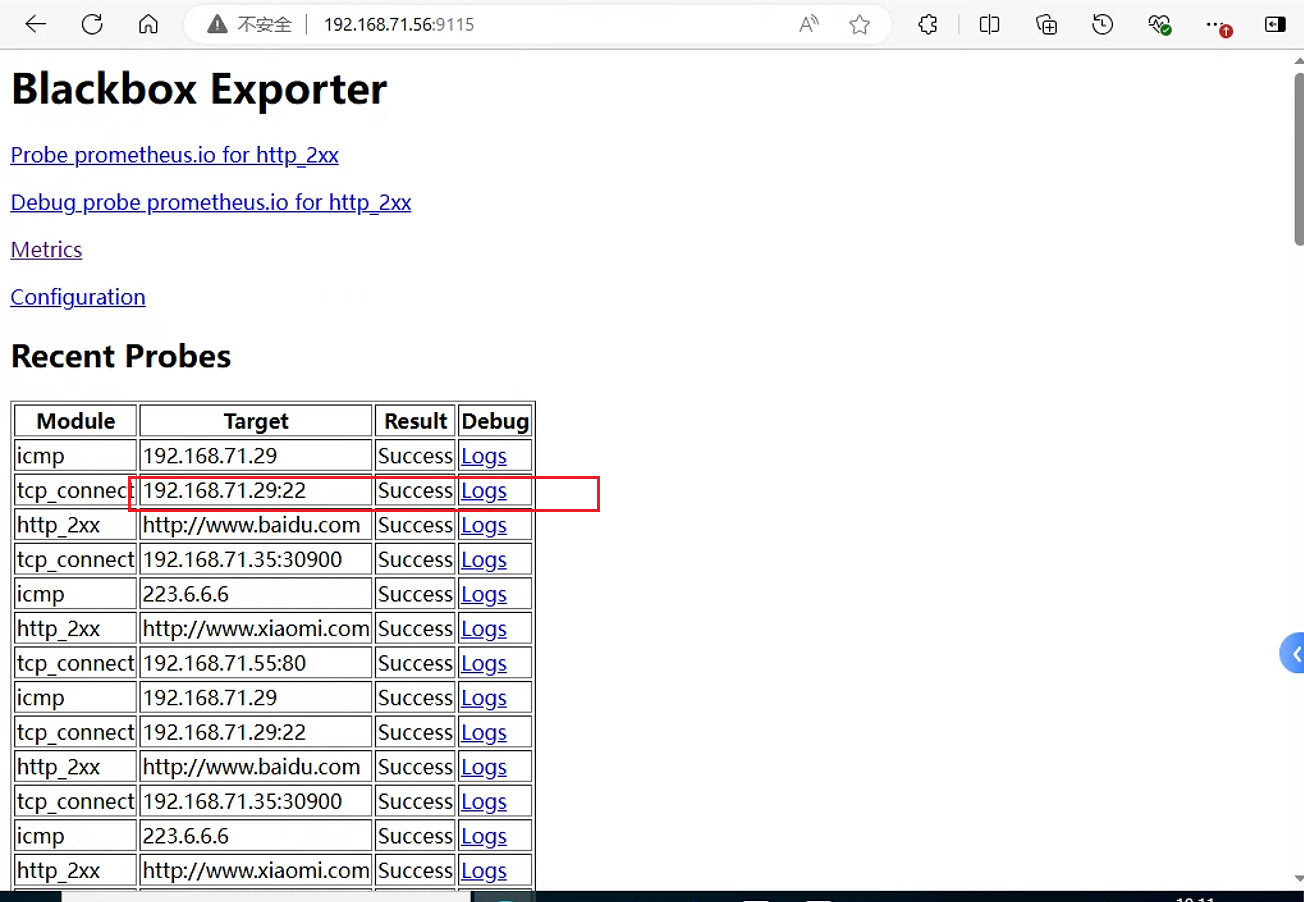Open Debug probe prometheus.io link
The image size is (1304, 902).
211,202
